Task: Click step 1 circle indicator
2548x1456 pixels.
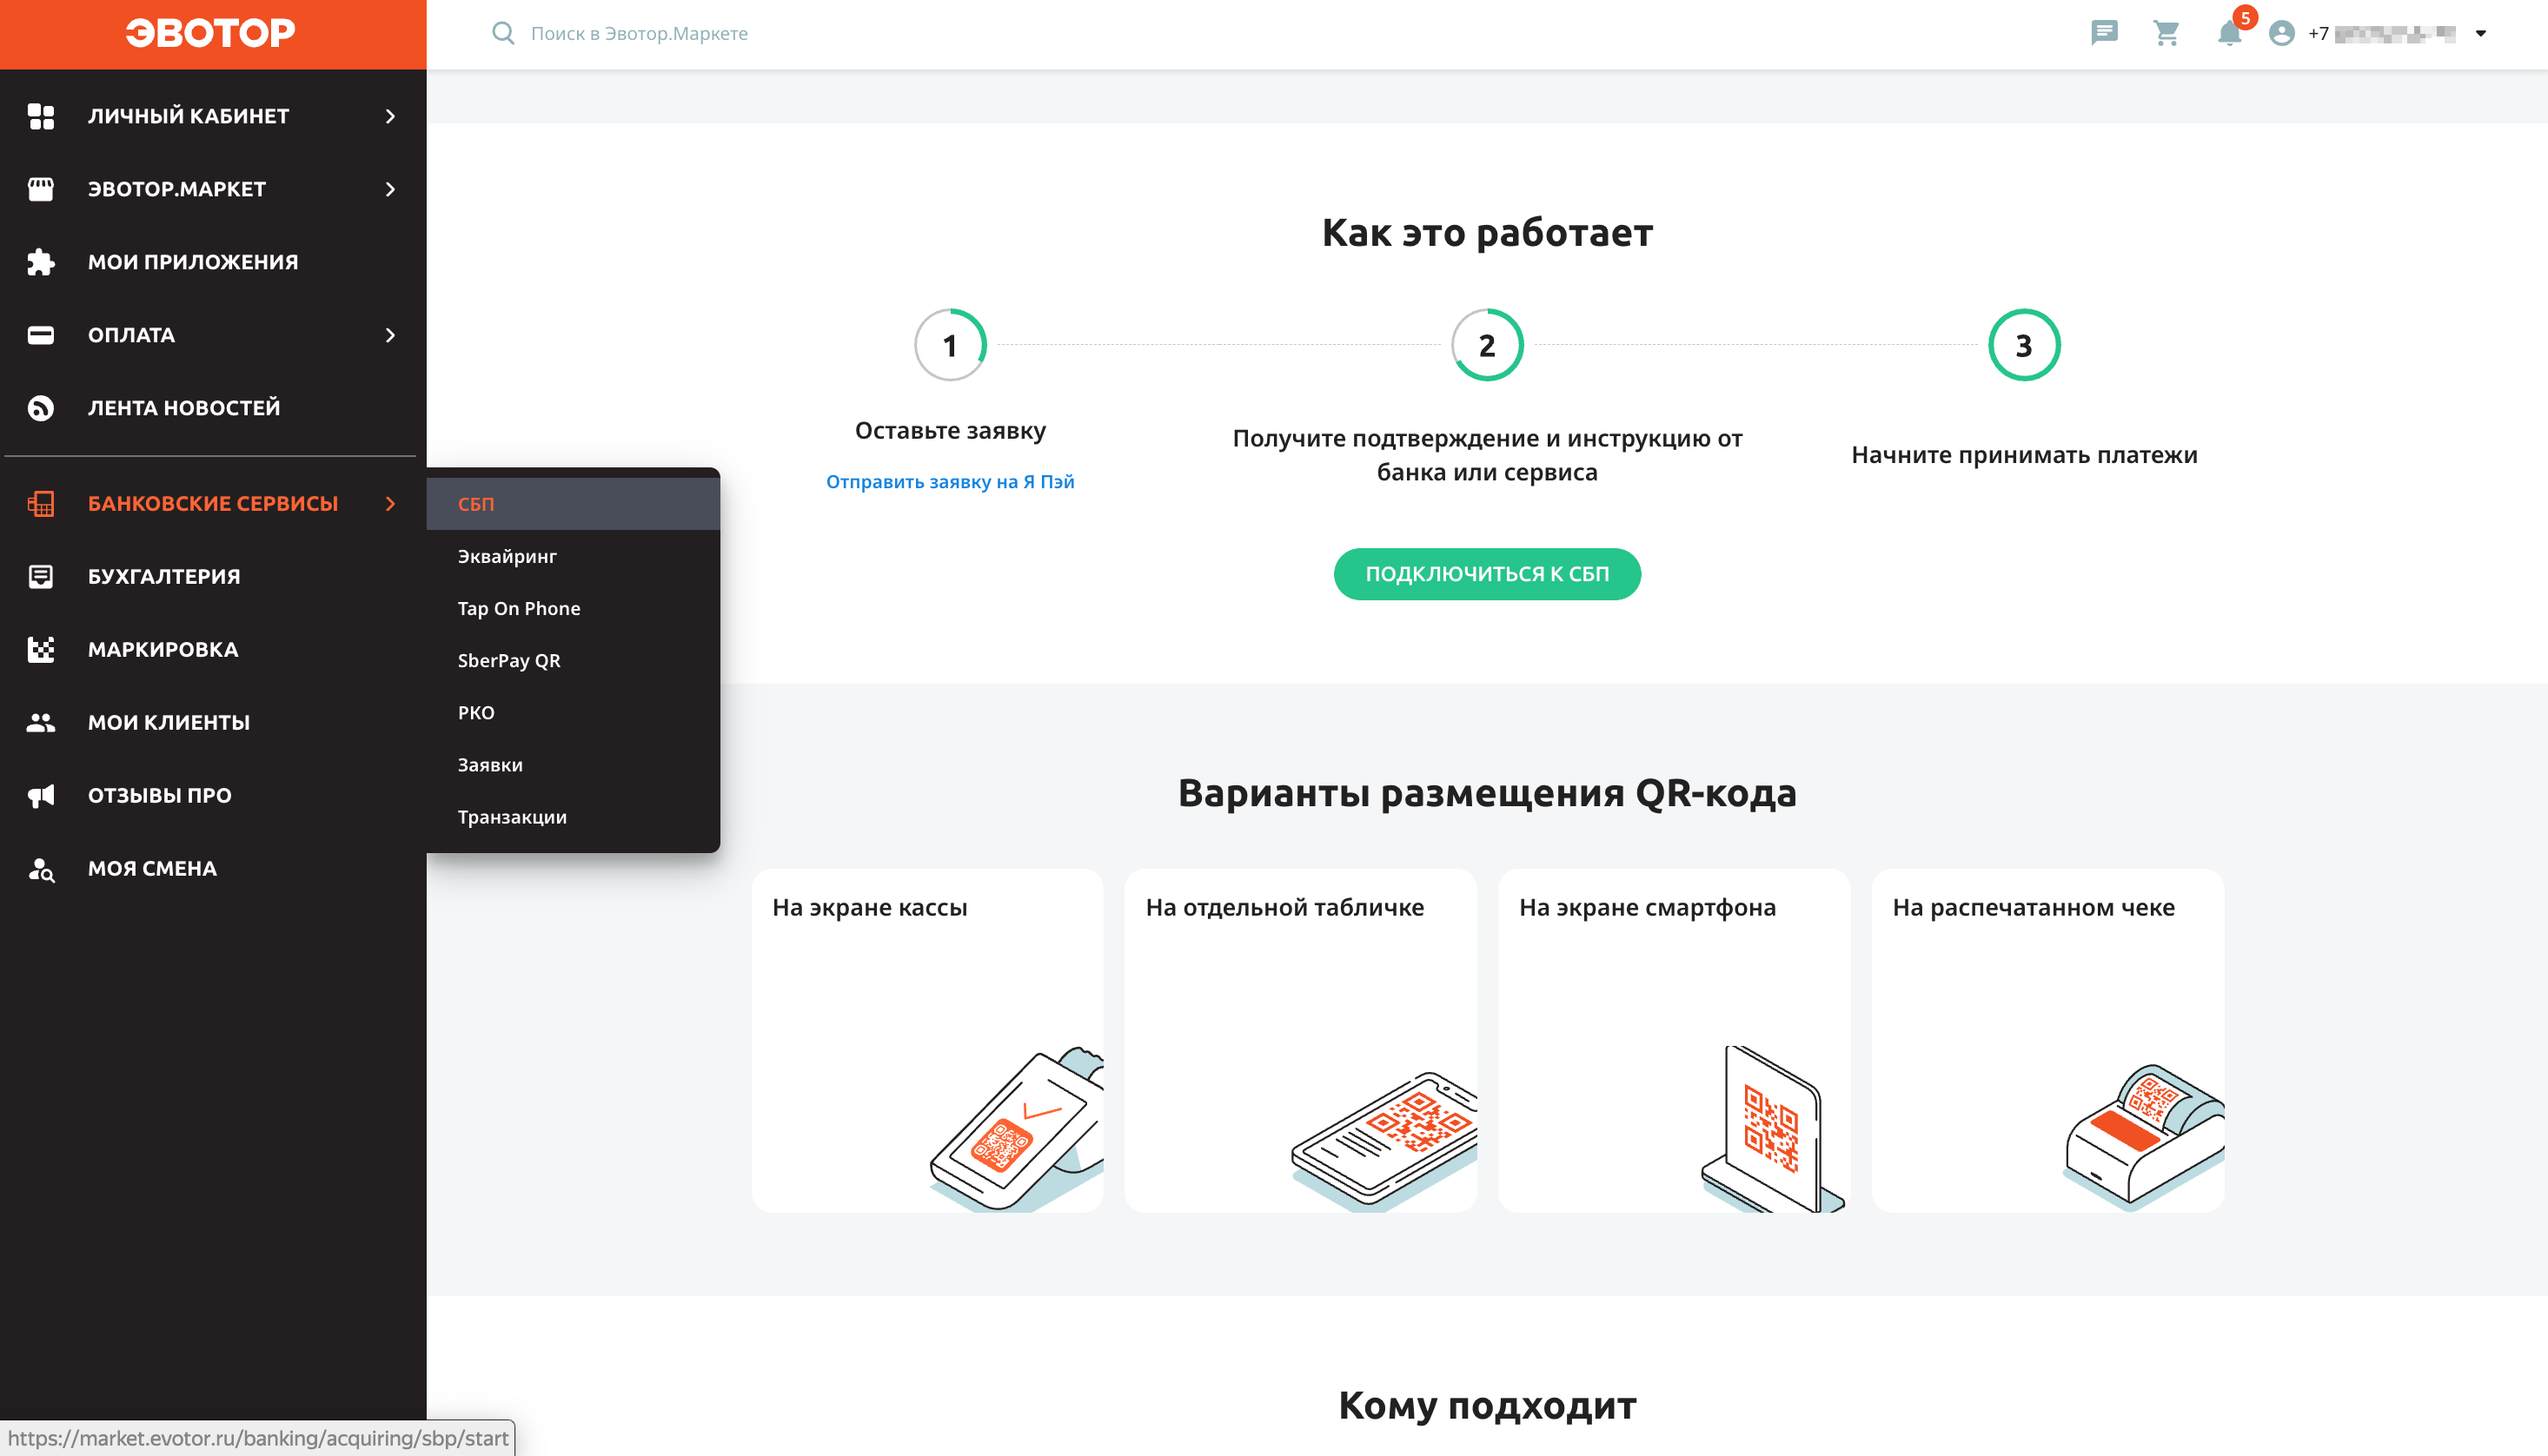Action: [x=950, y=345]
